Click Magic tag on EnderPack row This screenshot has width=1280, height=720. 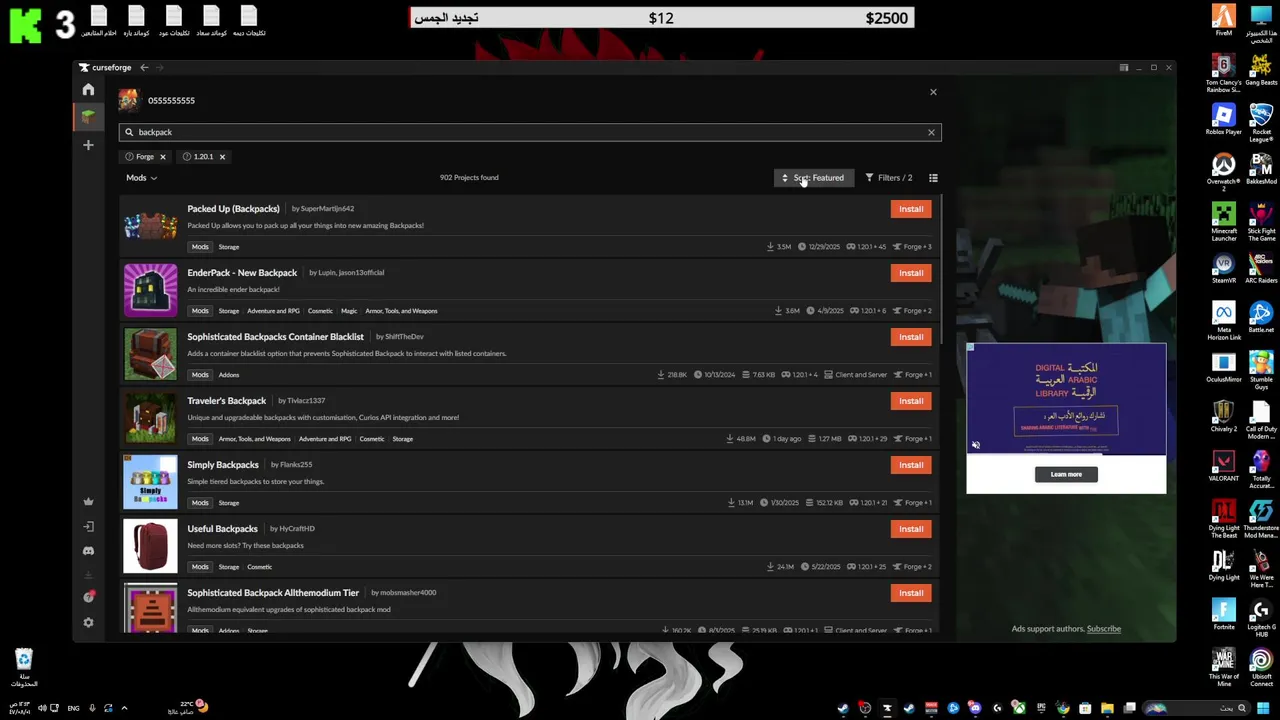pos(349,311)
